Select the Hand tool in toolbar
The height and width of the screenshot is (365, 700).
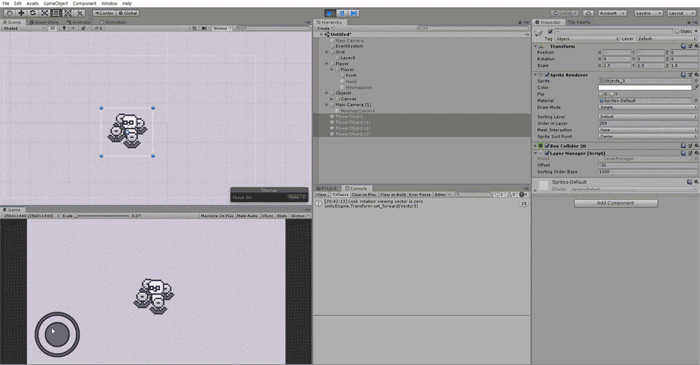[9, 13]
